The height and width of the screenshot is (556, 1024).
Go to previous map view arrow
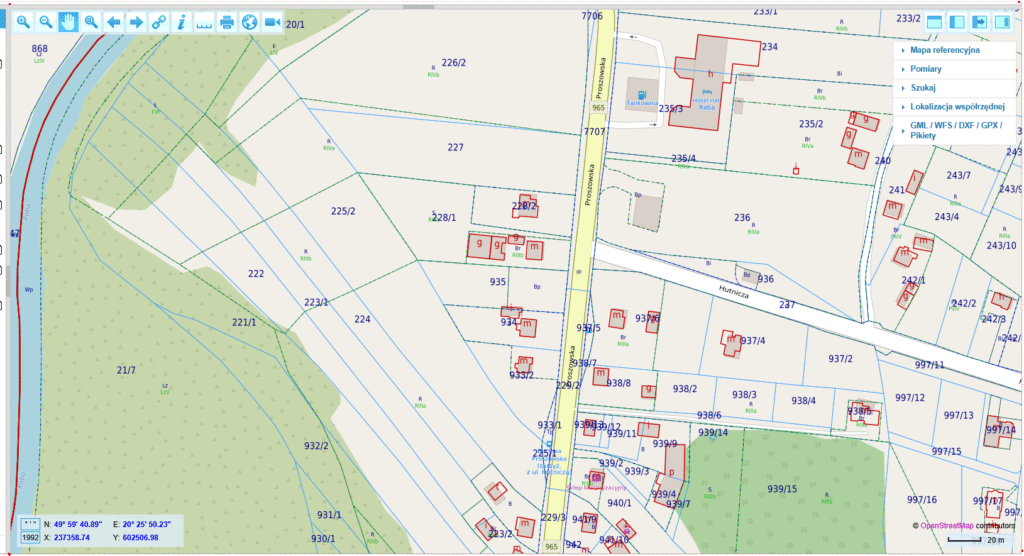tap(113, 21)
